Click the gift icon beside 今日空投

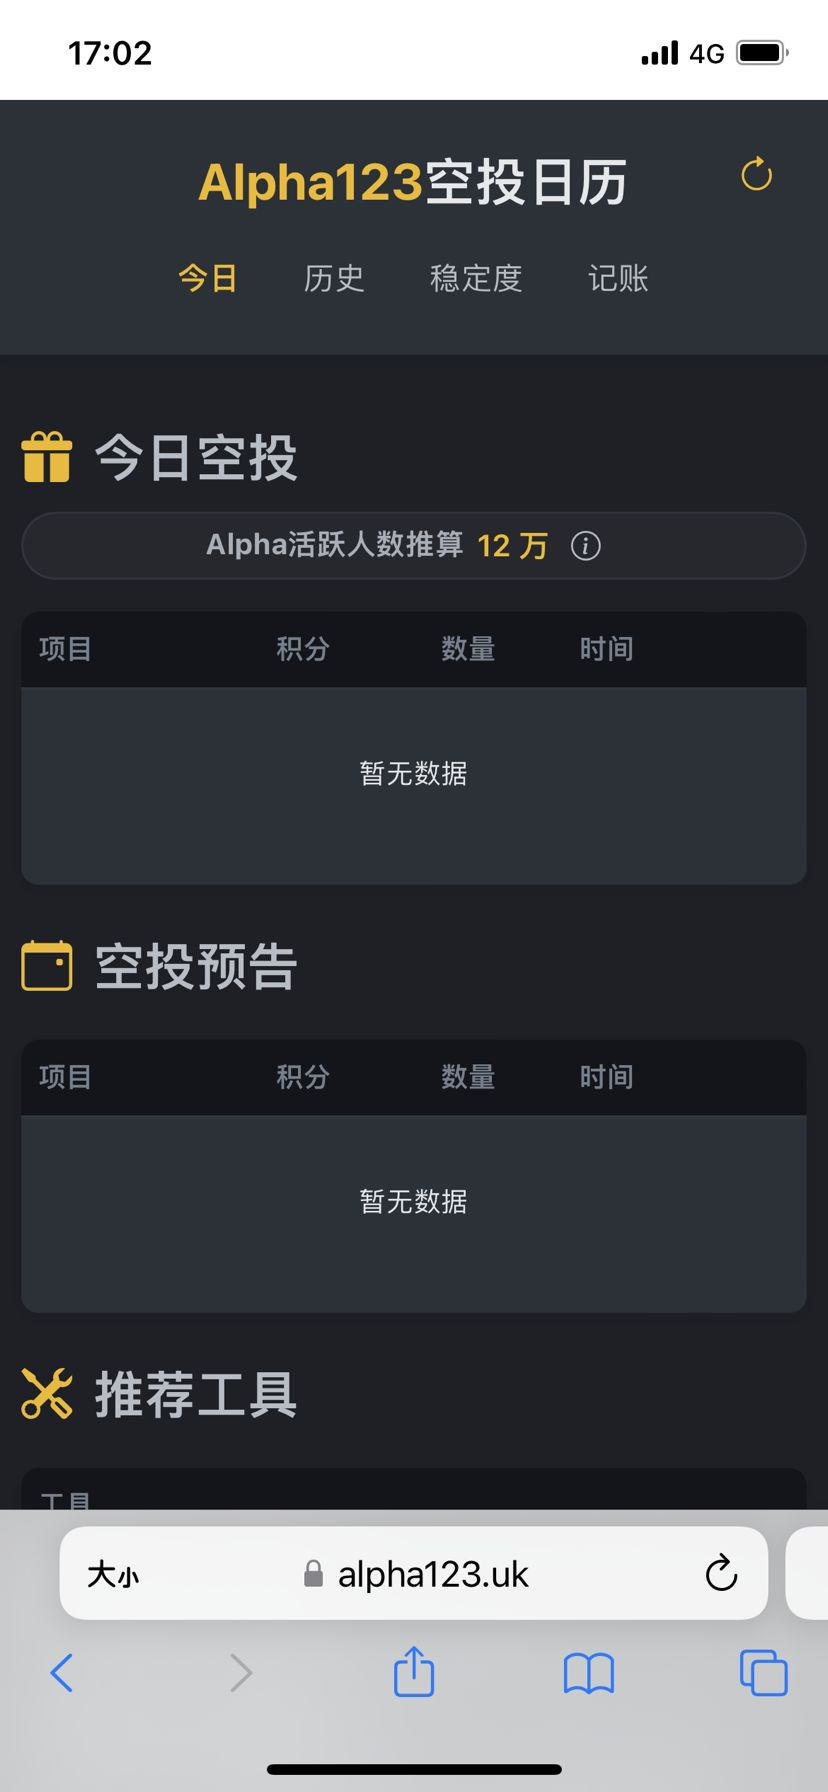pos(47,457)
